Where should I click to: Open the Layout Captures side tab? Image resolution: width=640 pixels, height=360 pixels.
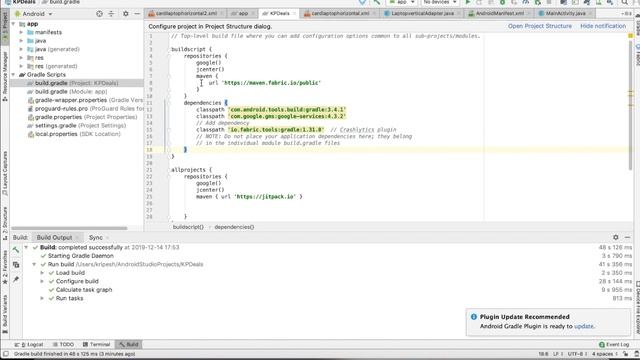point(5,173)
